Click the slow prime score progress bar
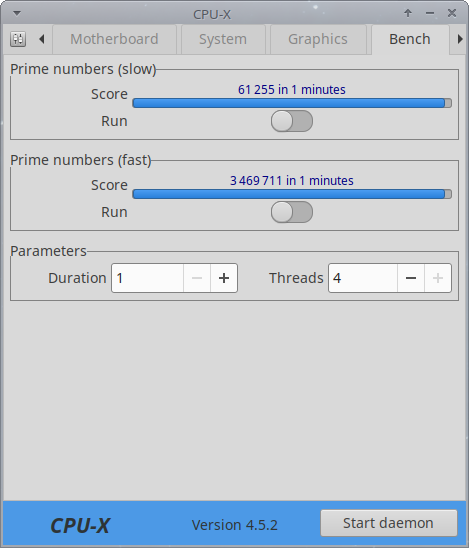The image size is (469, 548). (292, 103)
